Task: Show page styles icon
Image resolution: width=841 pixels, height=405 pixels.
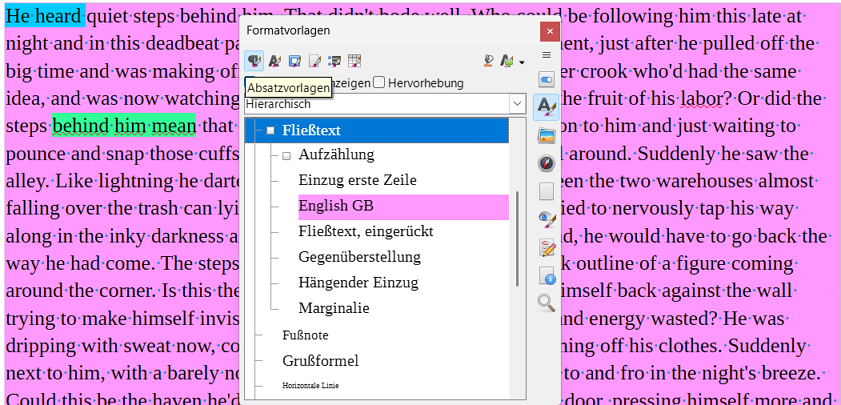Action: (314, 61)
